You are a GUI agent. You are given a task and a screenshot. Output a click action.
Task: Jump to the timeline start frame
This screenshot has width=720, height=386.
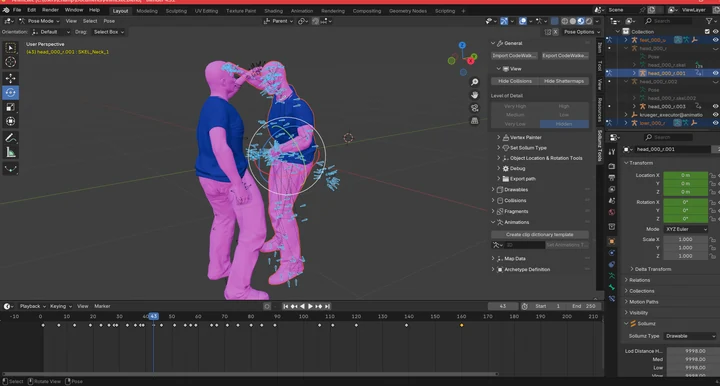tap(286, 306)
